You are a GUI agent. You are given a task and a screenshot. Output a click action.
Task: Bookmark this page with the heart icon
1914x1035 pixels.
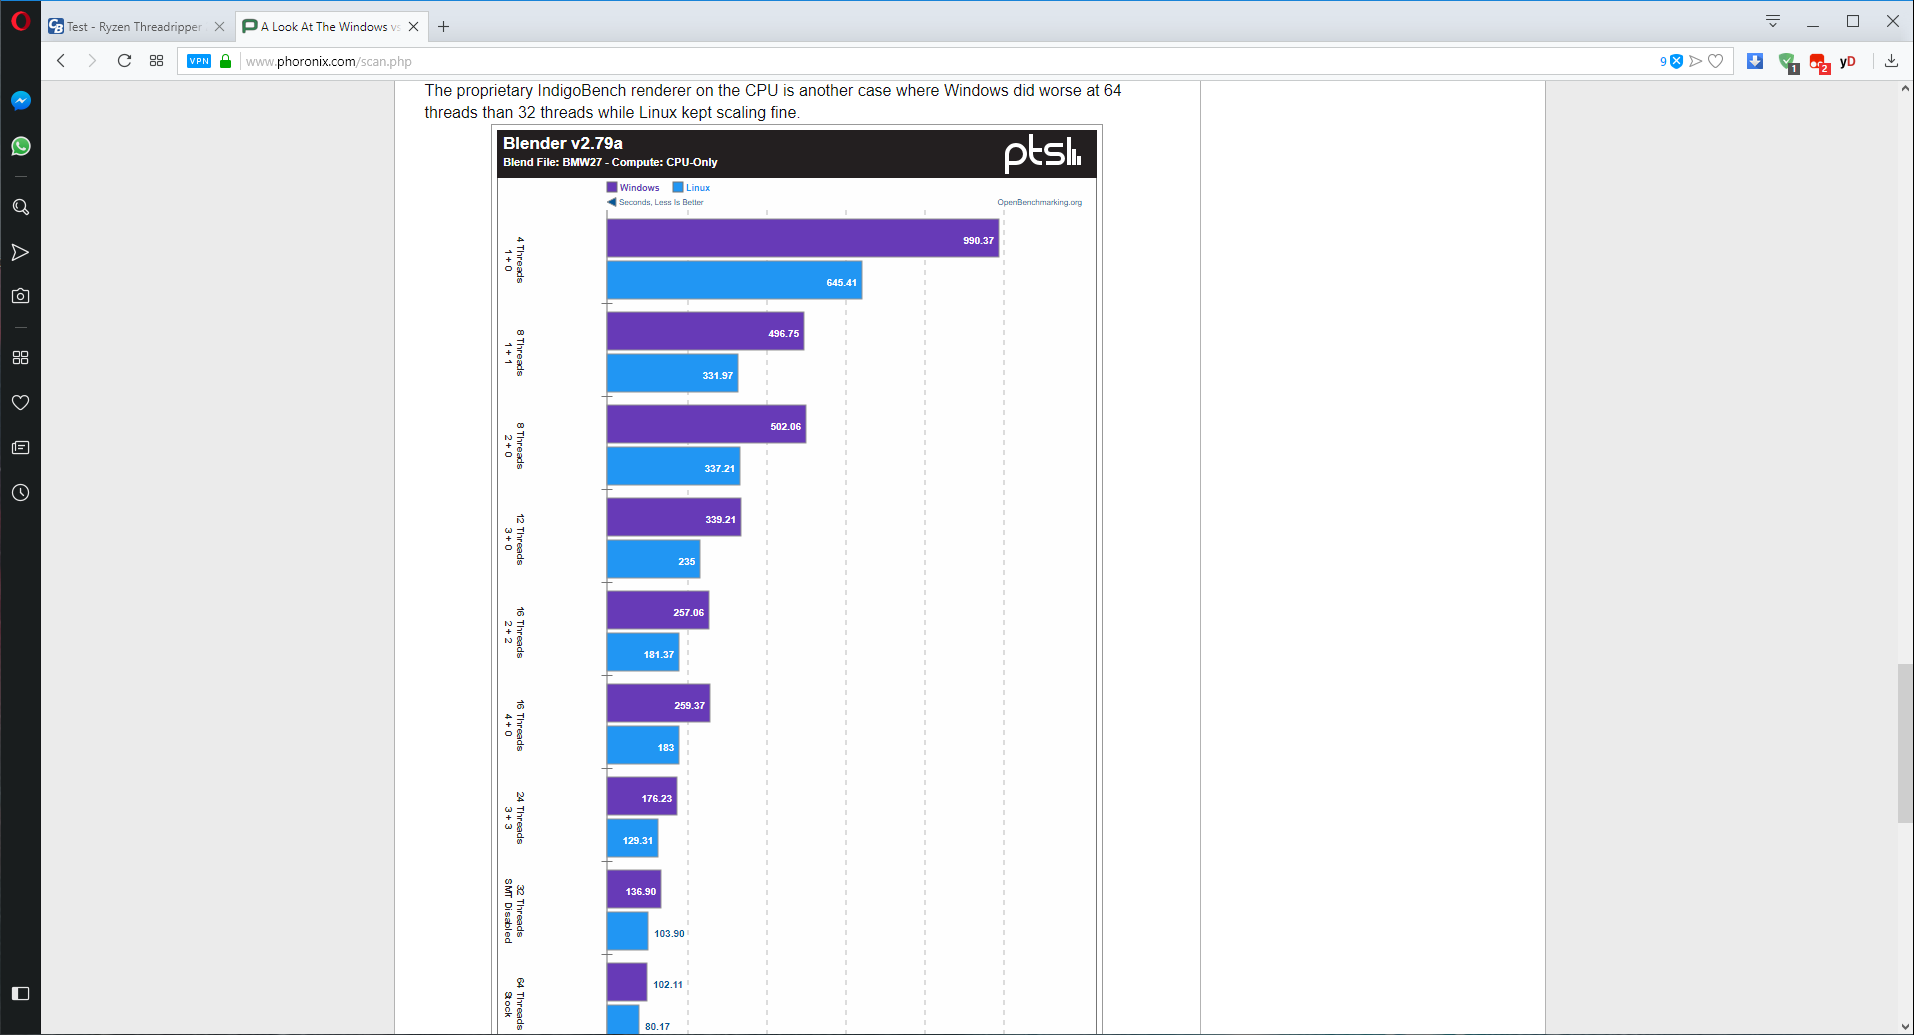tap(1716, 61)
